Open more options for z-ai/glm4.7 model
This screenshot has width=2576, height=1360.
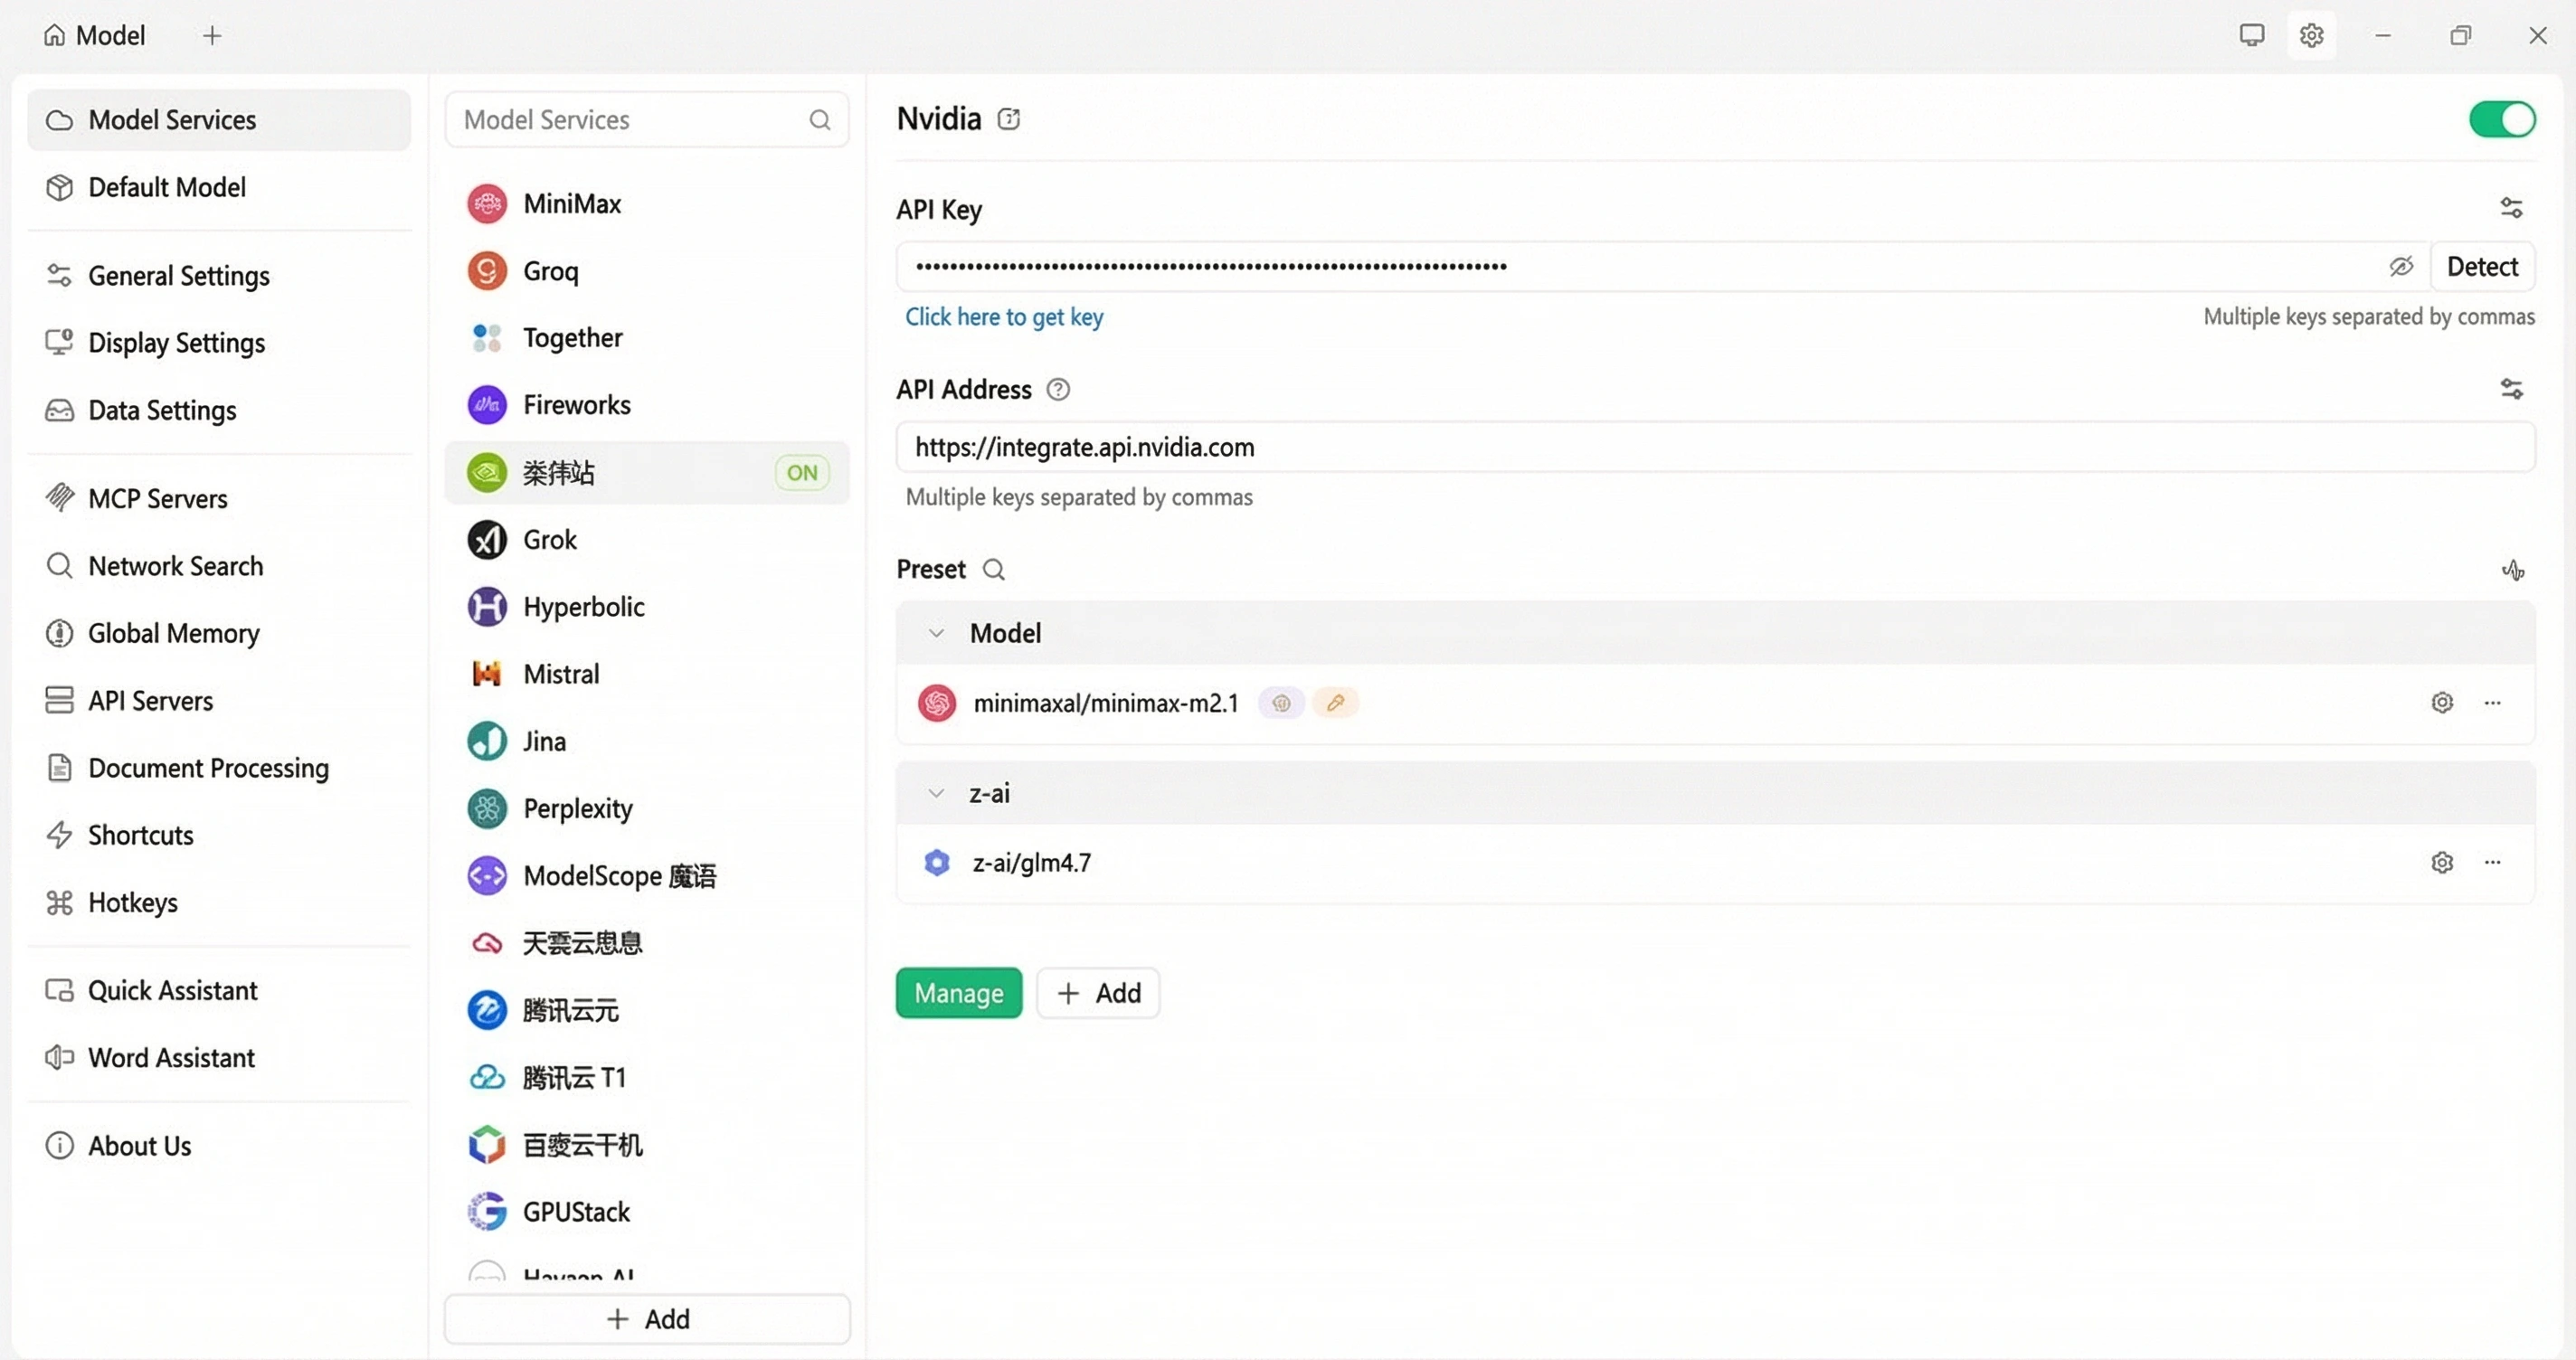pyautogui.click(x=2492, y=862)
